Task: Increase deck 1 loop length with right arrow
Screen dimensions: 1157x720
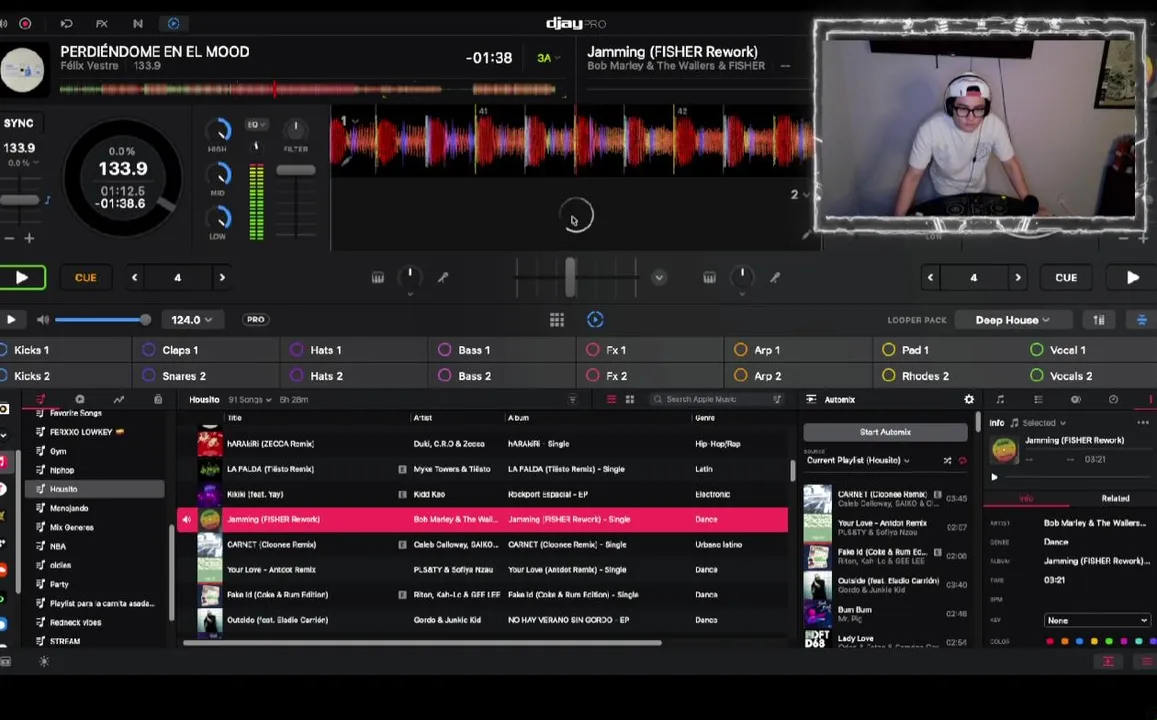Action: pos(222,277)
